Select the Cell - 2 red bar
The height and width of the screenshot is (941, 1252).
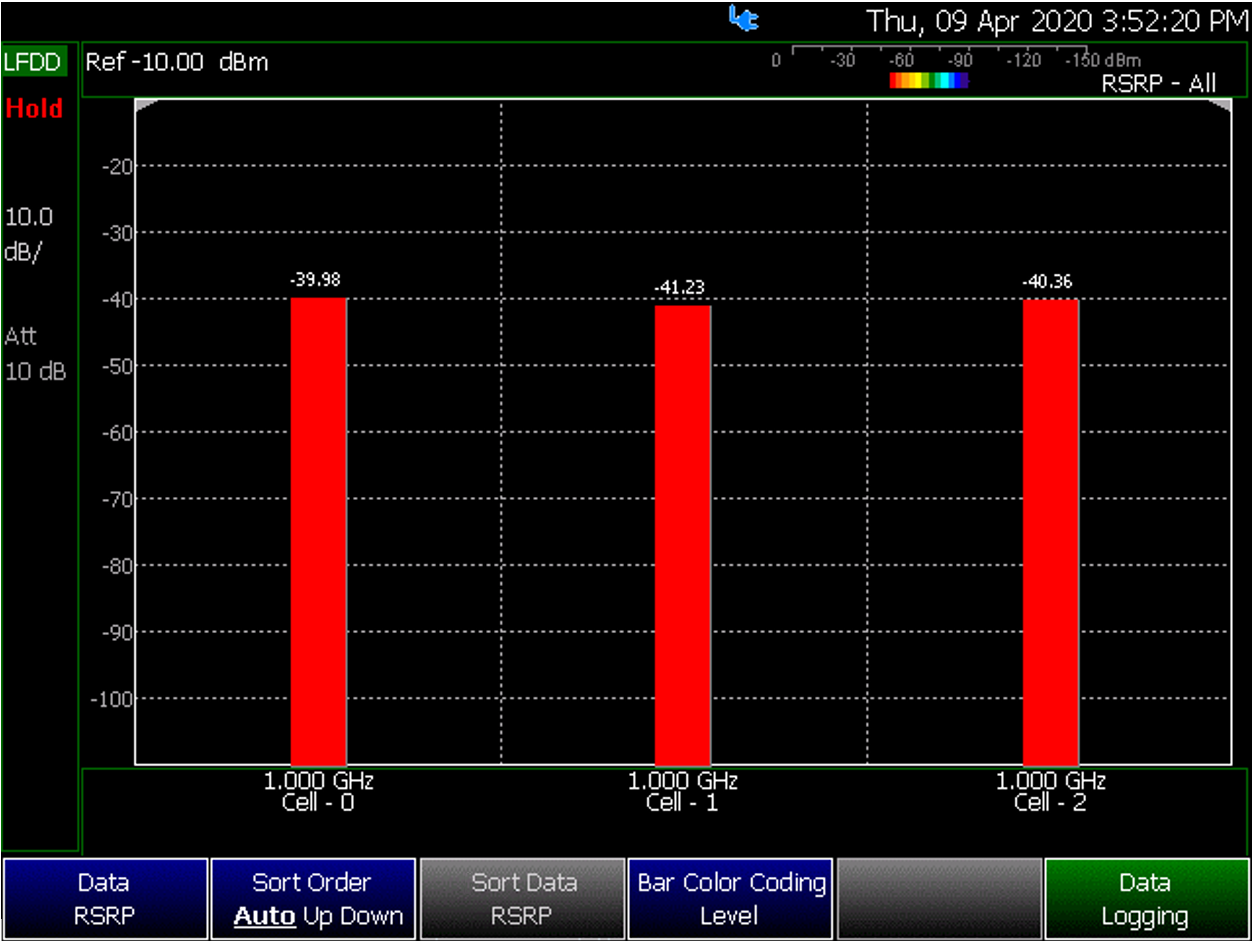click(1050, 532)
